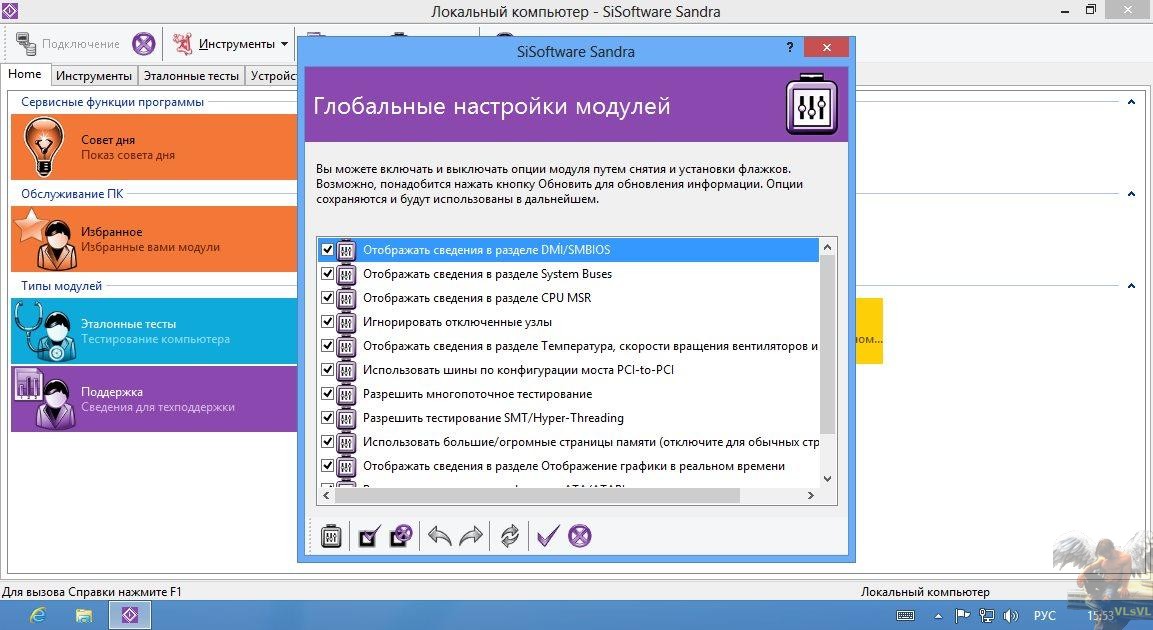The width and height of the screenshot is (1153, 630).
Task: Open the Инструменты toolbar dropdown arrow
Action: (285, 44)
